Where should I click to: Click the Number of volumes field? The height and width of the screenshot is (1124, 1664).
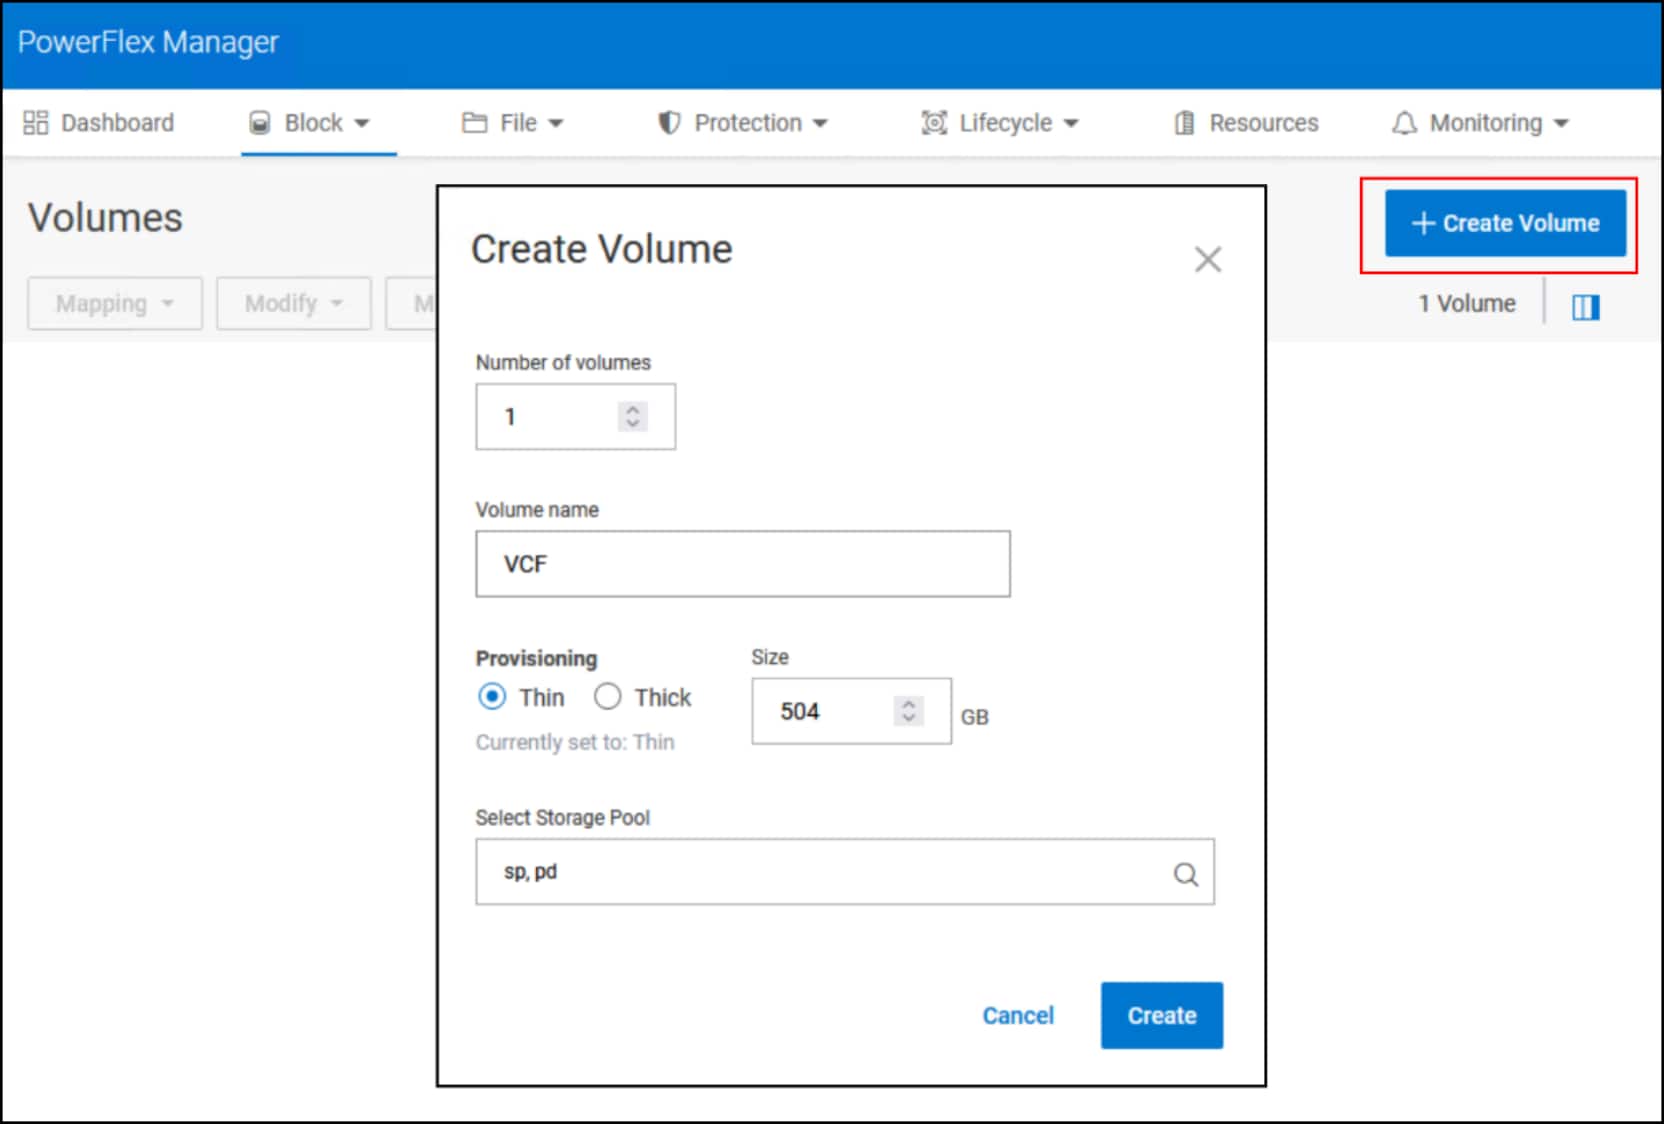(576, 416)
